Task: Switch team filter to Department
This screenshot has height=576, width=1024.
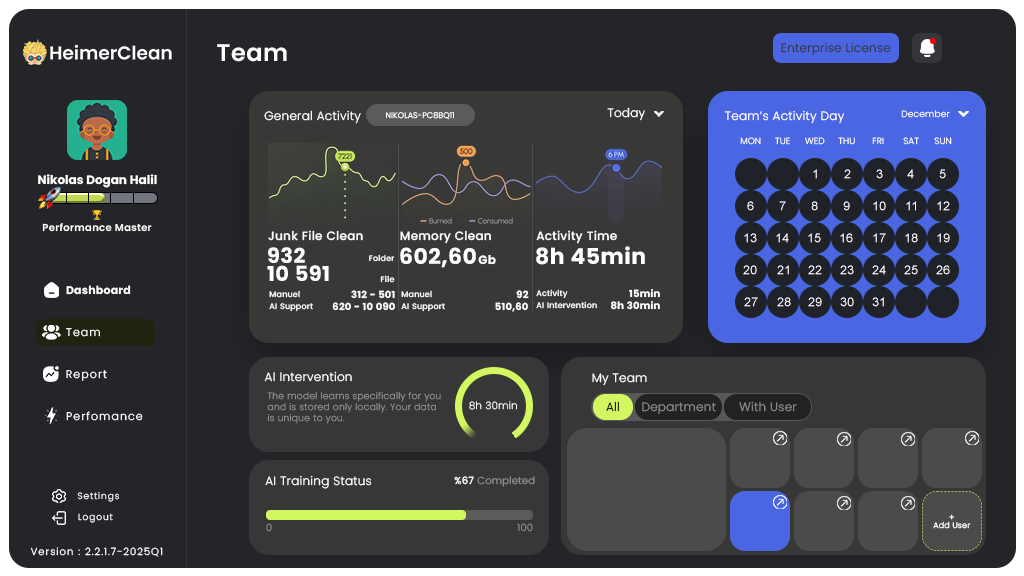Action: click(x=678, y=407)
